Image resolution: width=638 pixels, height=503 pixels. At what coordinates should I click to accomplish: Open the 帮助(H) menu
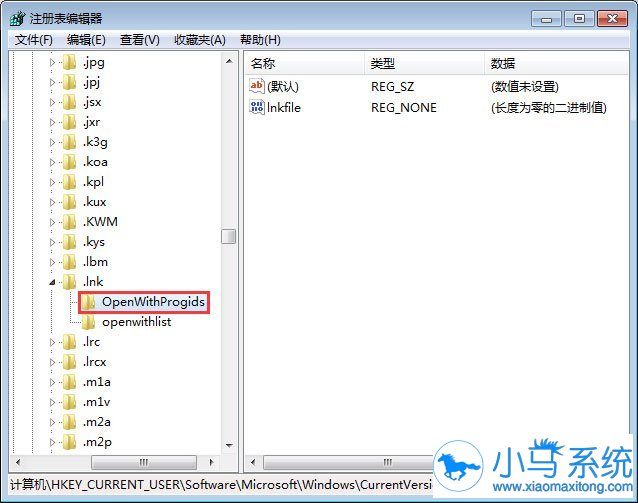point(260,40)
